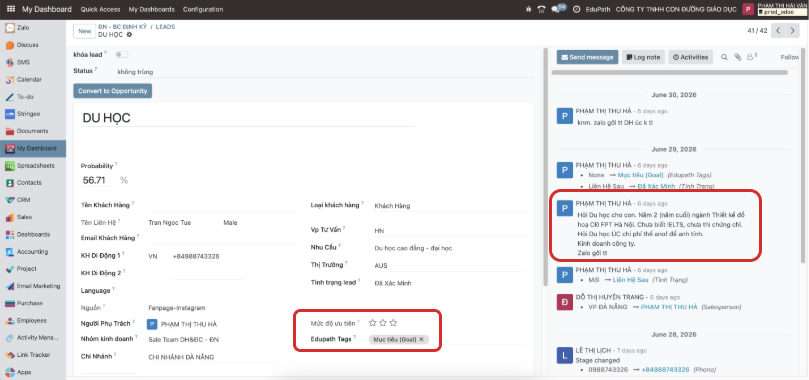Open the Configuration menu
This screenshot has height=380, width=809.
pyautogui.click(x=203, y=9)
